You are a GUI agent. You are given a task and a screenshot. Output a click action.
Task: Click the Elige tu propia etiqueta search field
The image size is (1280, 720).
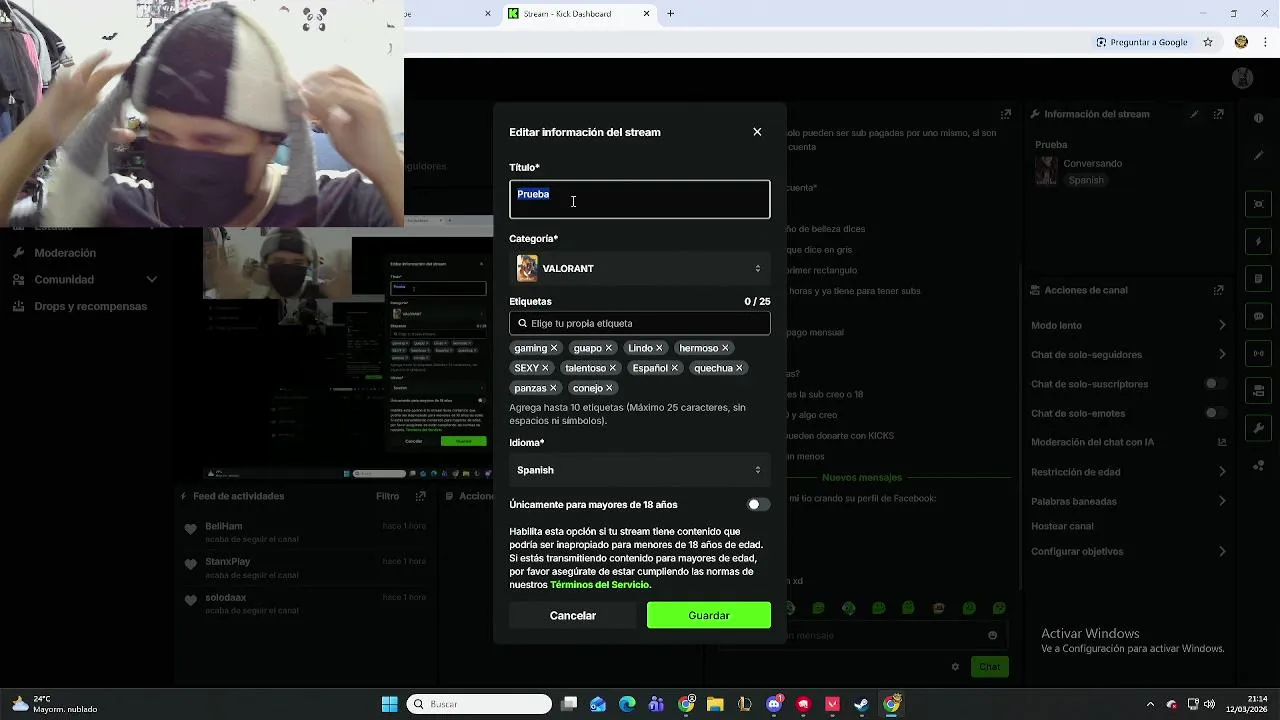640,323
